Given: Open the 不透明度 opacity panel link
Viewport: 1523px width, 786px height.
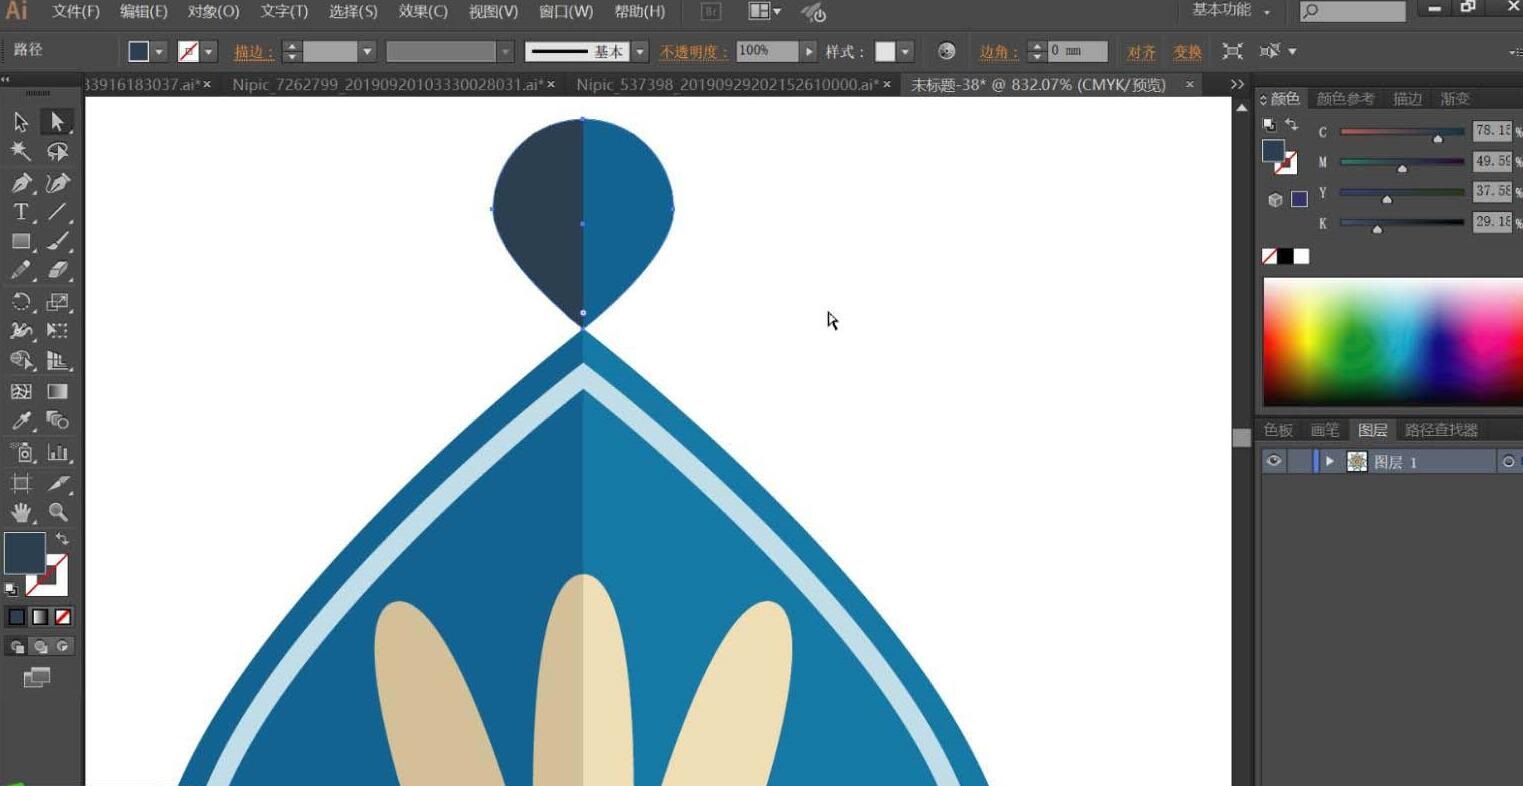Looking at the screenshot, I should 694,52.
